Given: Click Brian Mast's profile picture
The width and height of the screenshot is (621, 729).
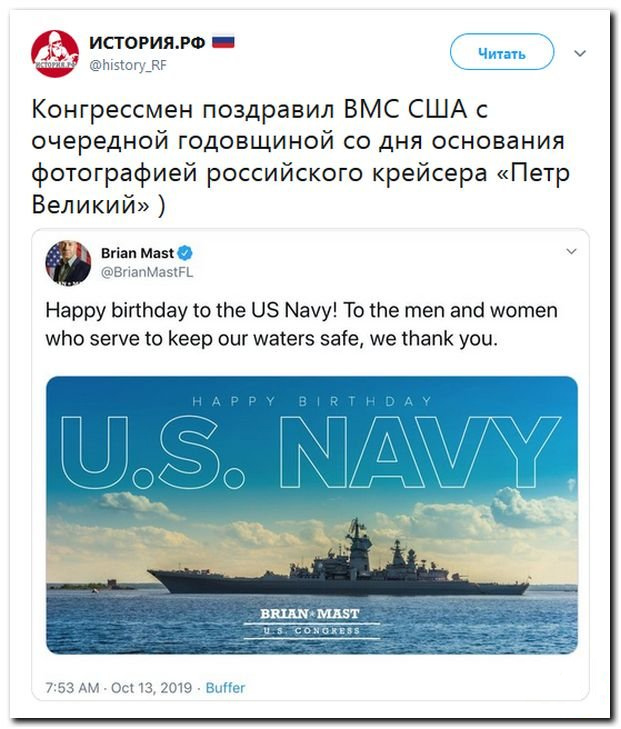Looking at the screenshot, I should pos(68,263).
